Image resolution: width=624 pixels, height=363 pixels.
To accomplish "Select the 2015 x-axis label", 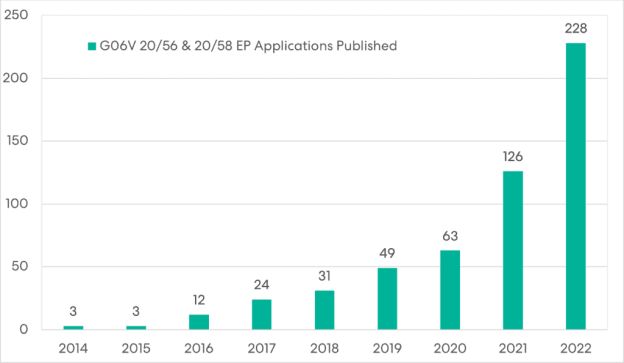I will (136, 348).
